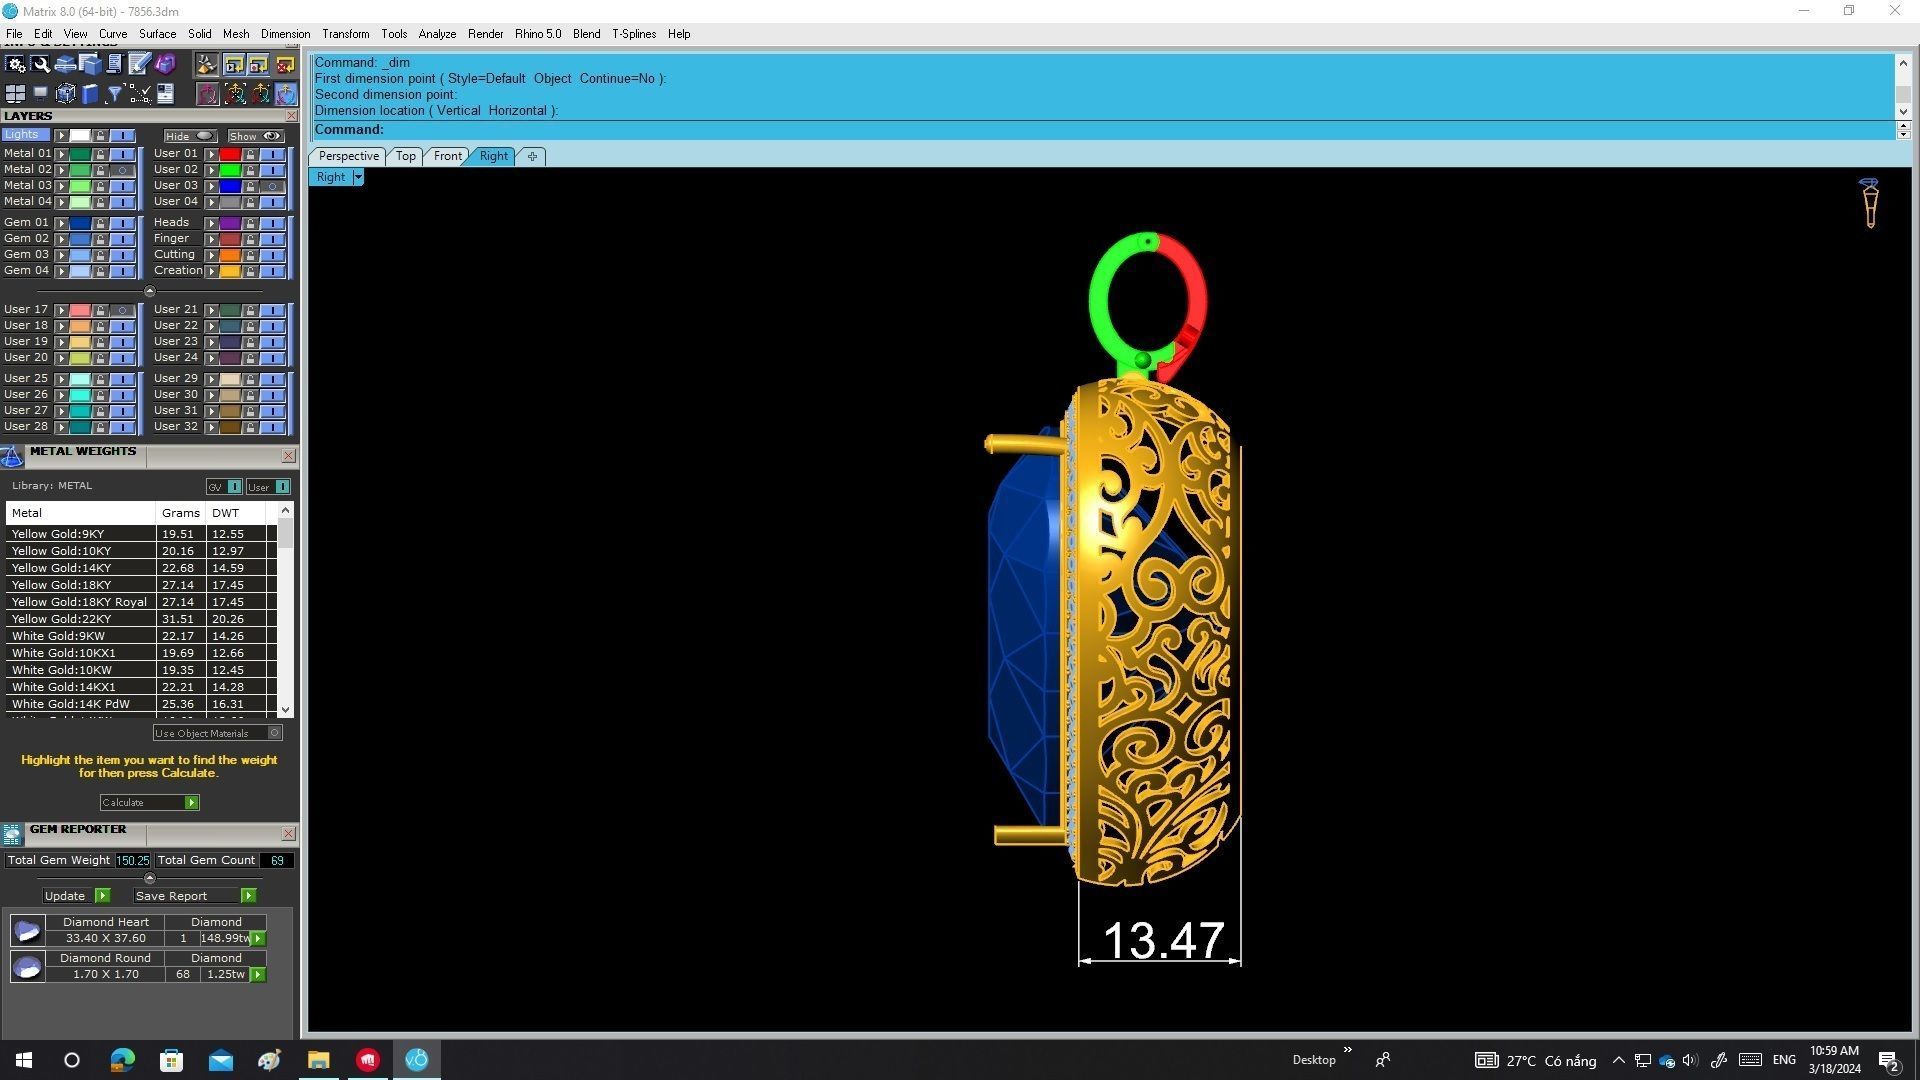The image size is (1920, 1080).
Task: Toggle the lock on User 01 layer
Action: (251, 154)
